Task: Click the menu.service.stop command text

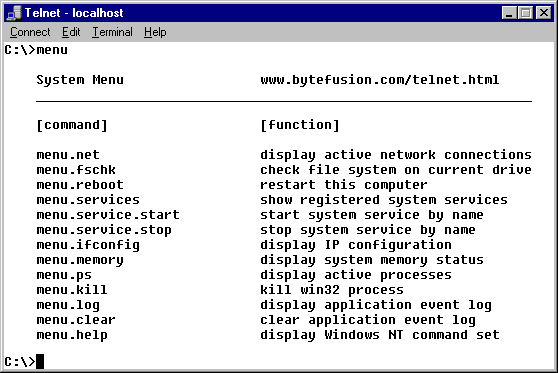Action: tap(104, 230)
